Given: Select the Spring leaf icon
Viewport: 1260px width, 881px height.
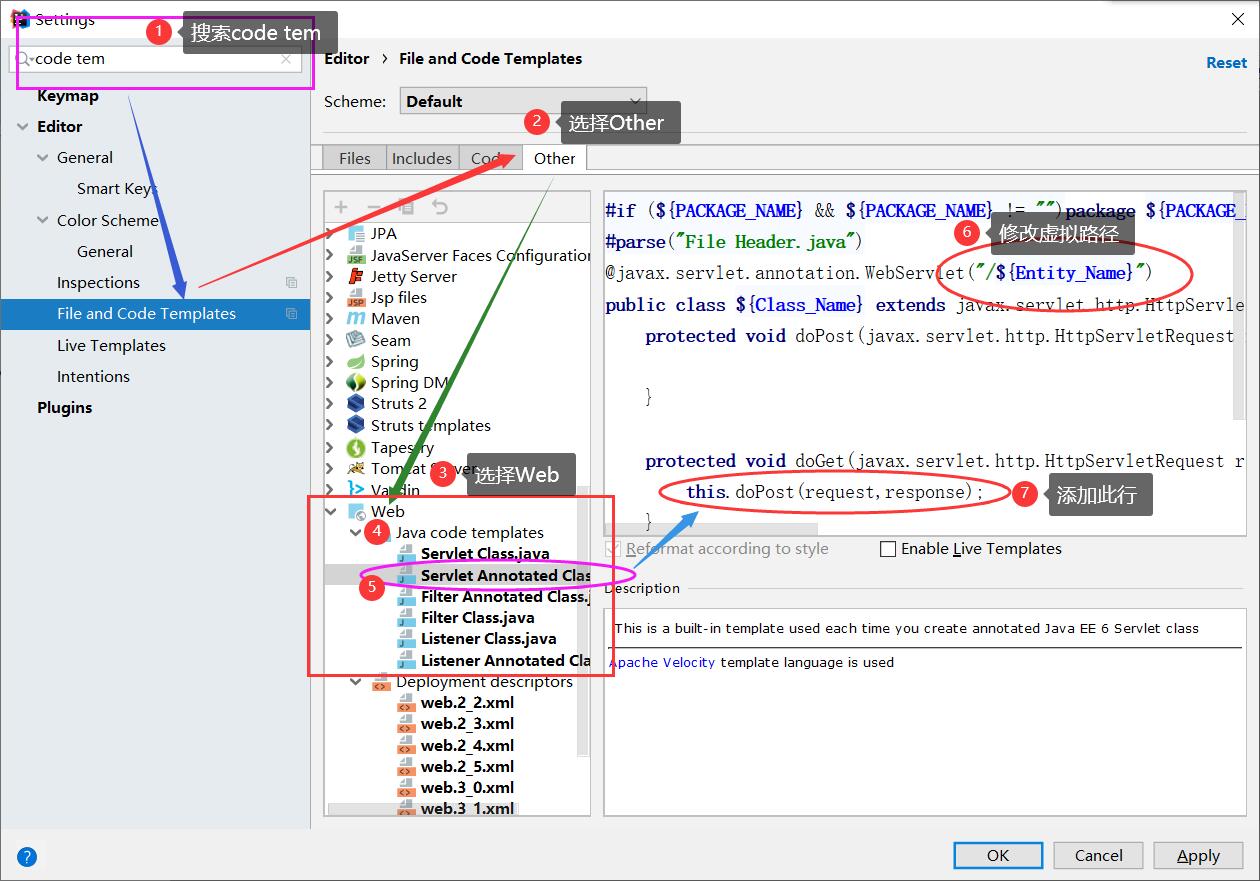Looking at the screenshot, I should coord(356,361).
